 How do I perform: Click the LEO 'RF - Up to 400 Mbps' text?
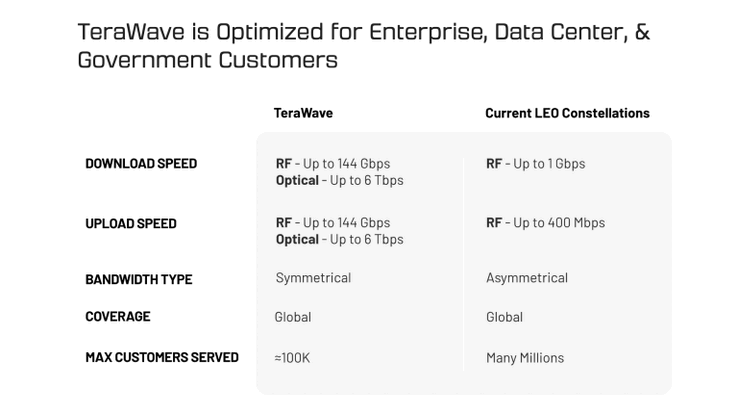tap(545, 222)
